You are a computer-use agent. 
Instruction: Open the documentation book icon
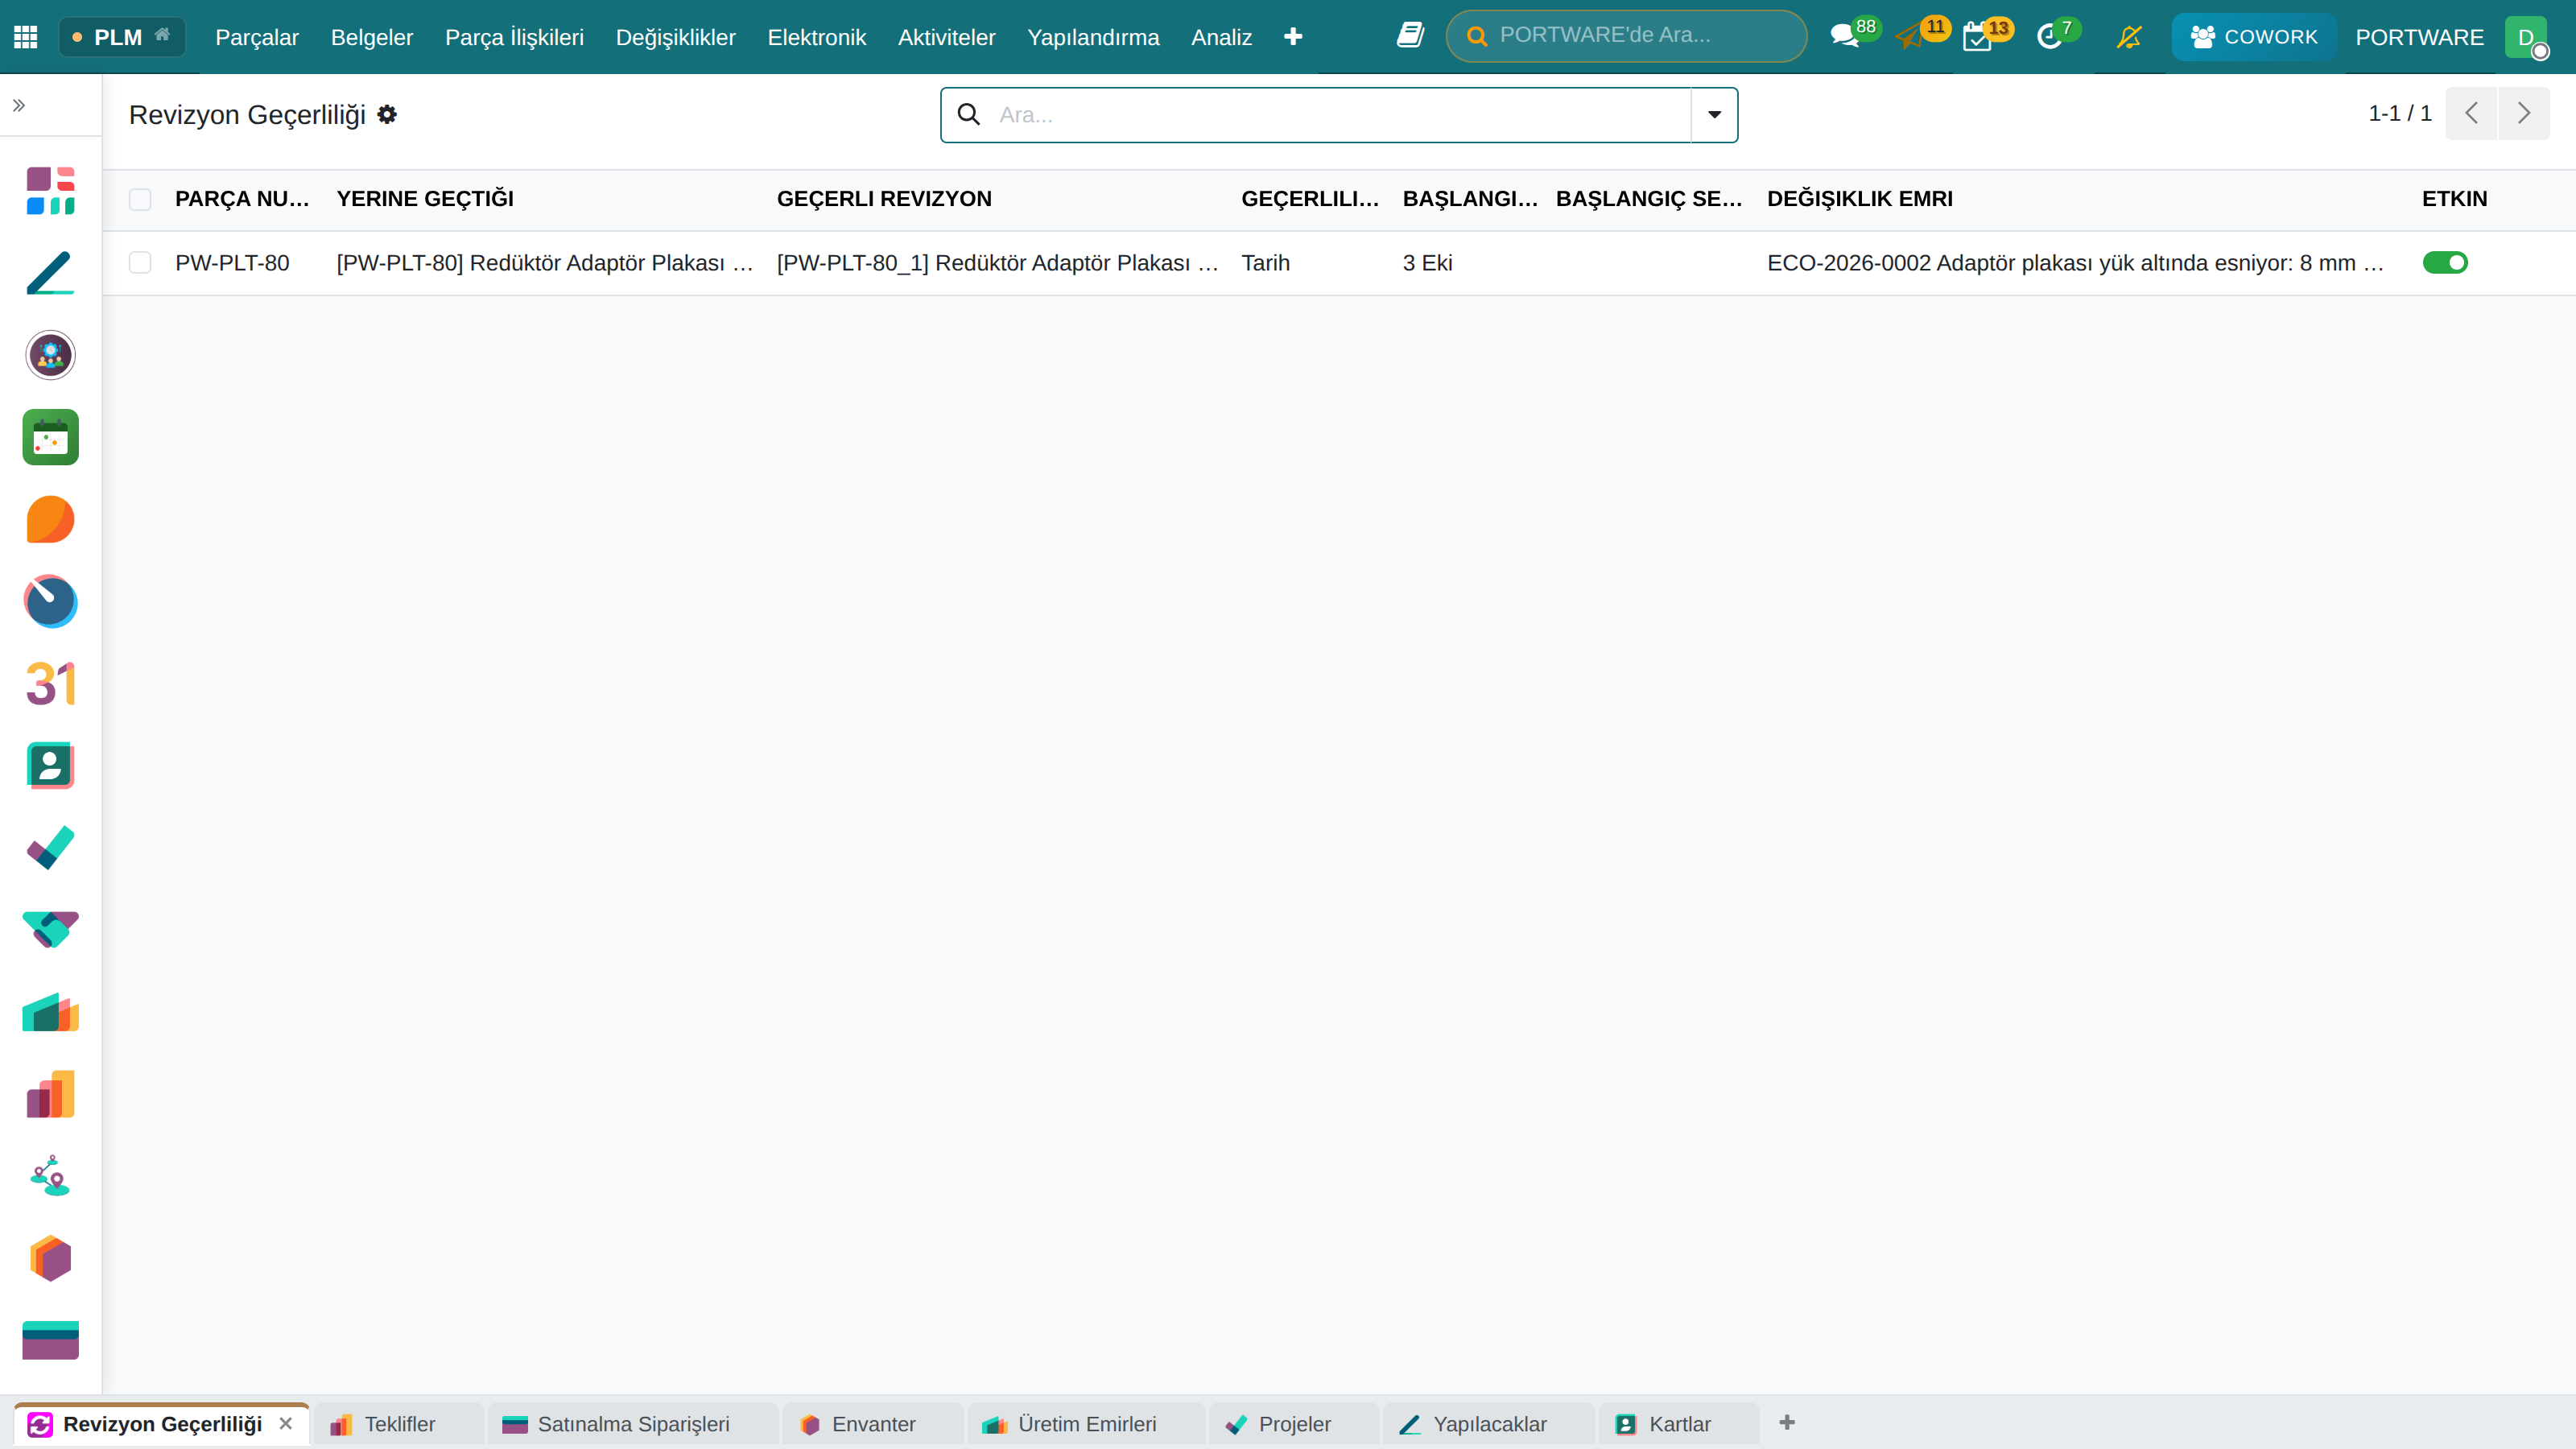pyautogui.click(x=1410, y=36)
